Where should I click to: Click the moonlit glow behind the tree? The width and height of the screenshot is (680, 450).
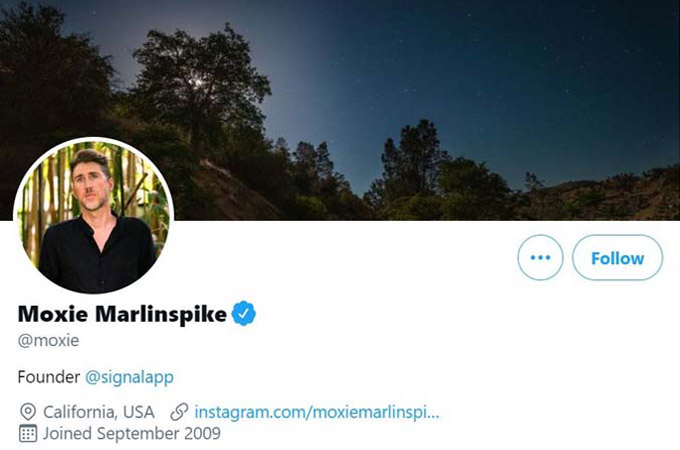(199, 81)
